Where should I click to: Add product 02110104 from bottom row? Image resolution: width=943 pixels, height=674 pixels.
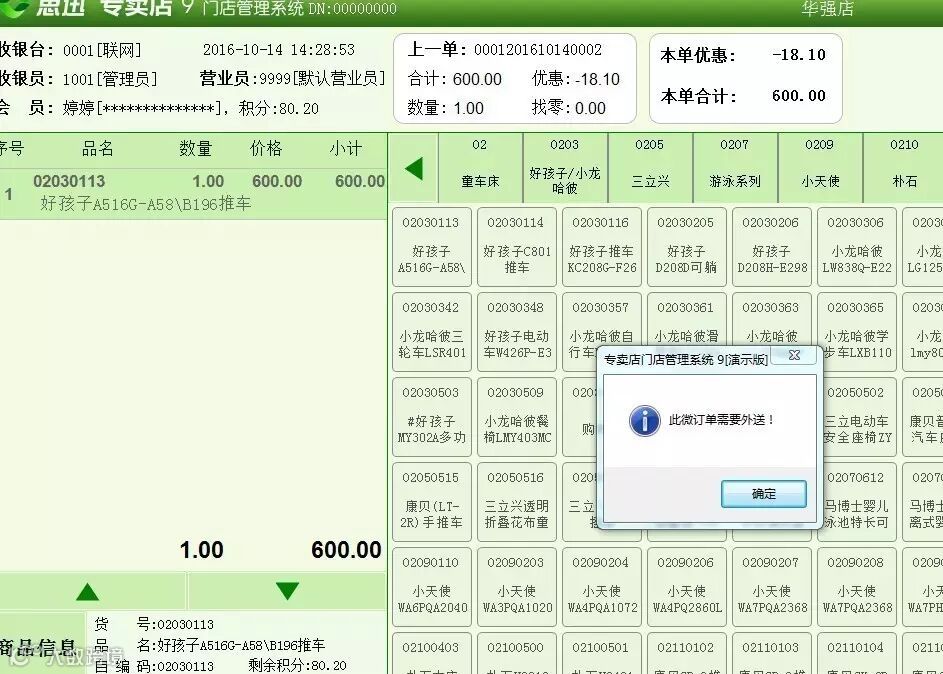pos(856,654)
